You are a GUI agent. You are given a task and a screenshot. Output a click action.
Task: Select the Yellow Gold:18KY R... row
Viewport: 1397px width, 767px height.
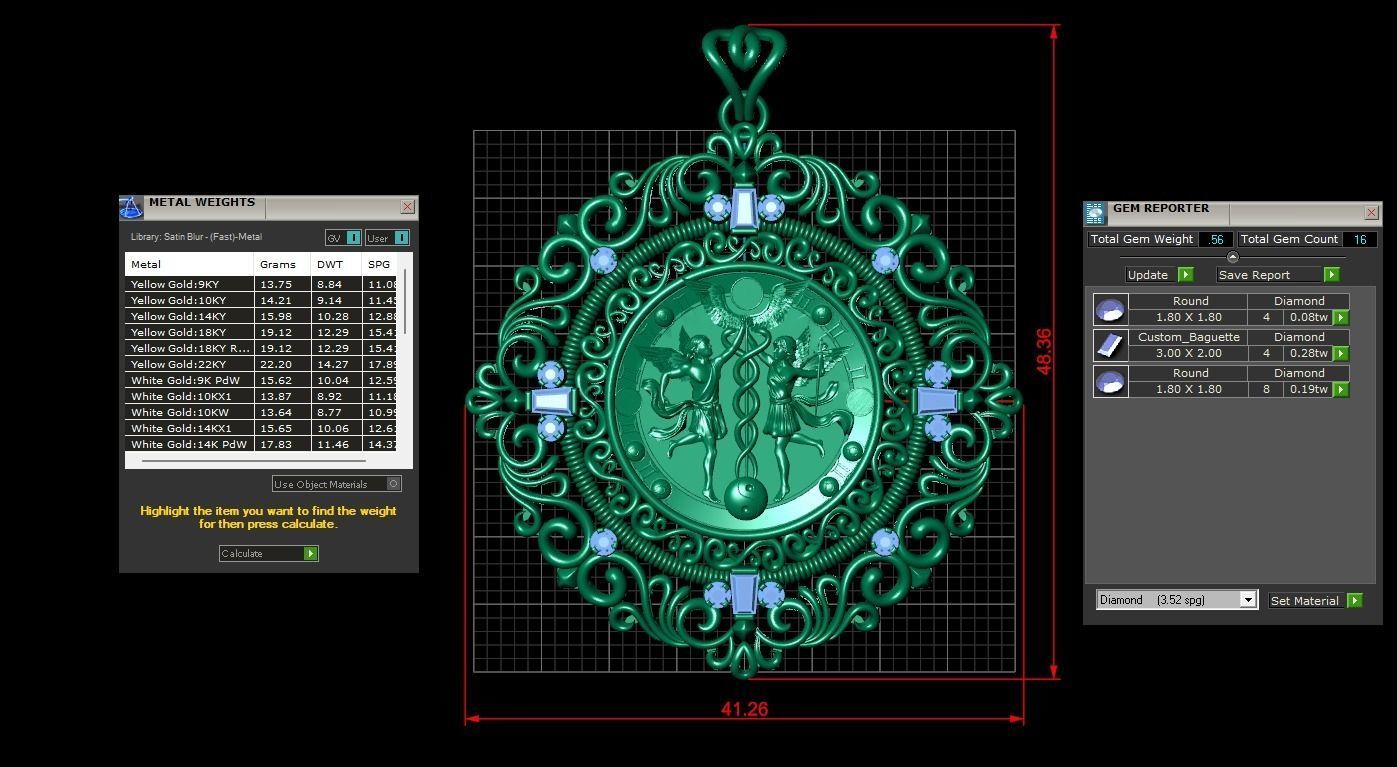pos(262,348)
